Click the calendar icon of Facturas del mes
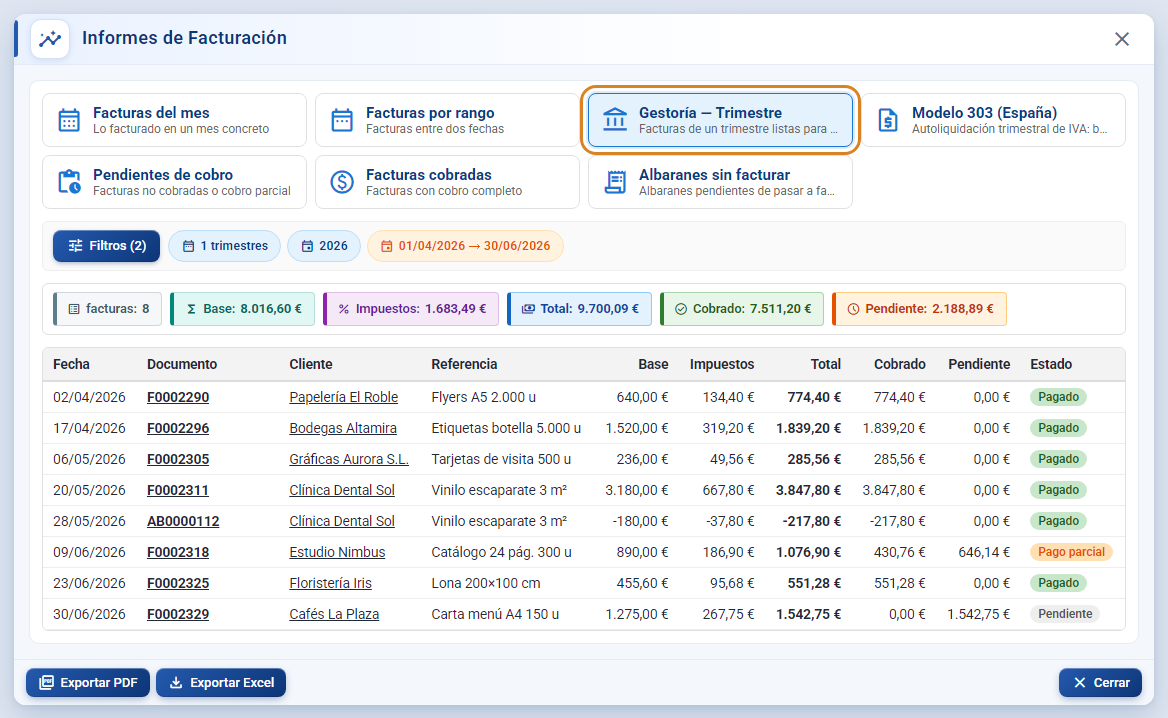 pyautogui.click(x=69, y=120)
